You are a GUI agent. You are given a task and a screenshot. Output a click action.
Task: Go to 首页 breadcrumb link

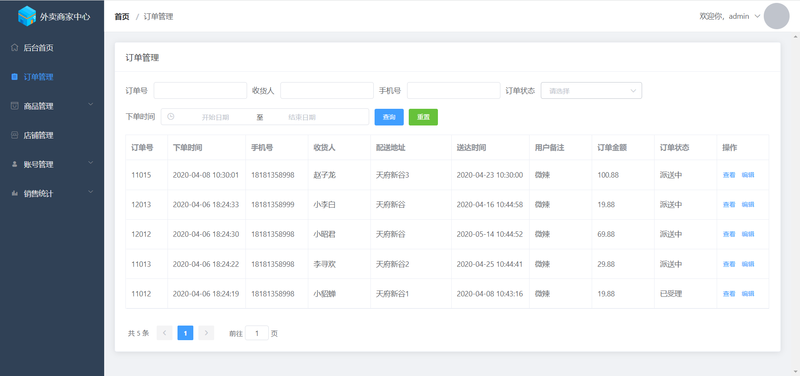click(122, 16)
